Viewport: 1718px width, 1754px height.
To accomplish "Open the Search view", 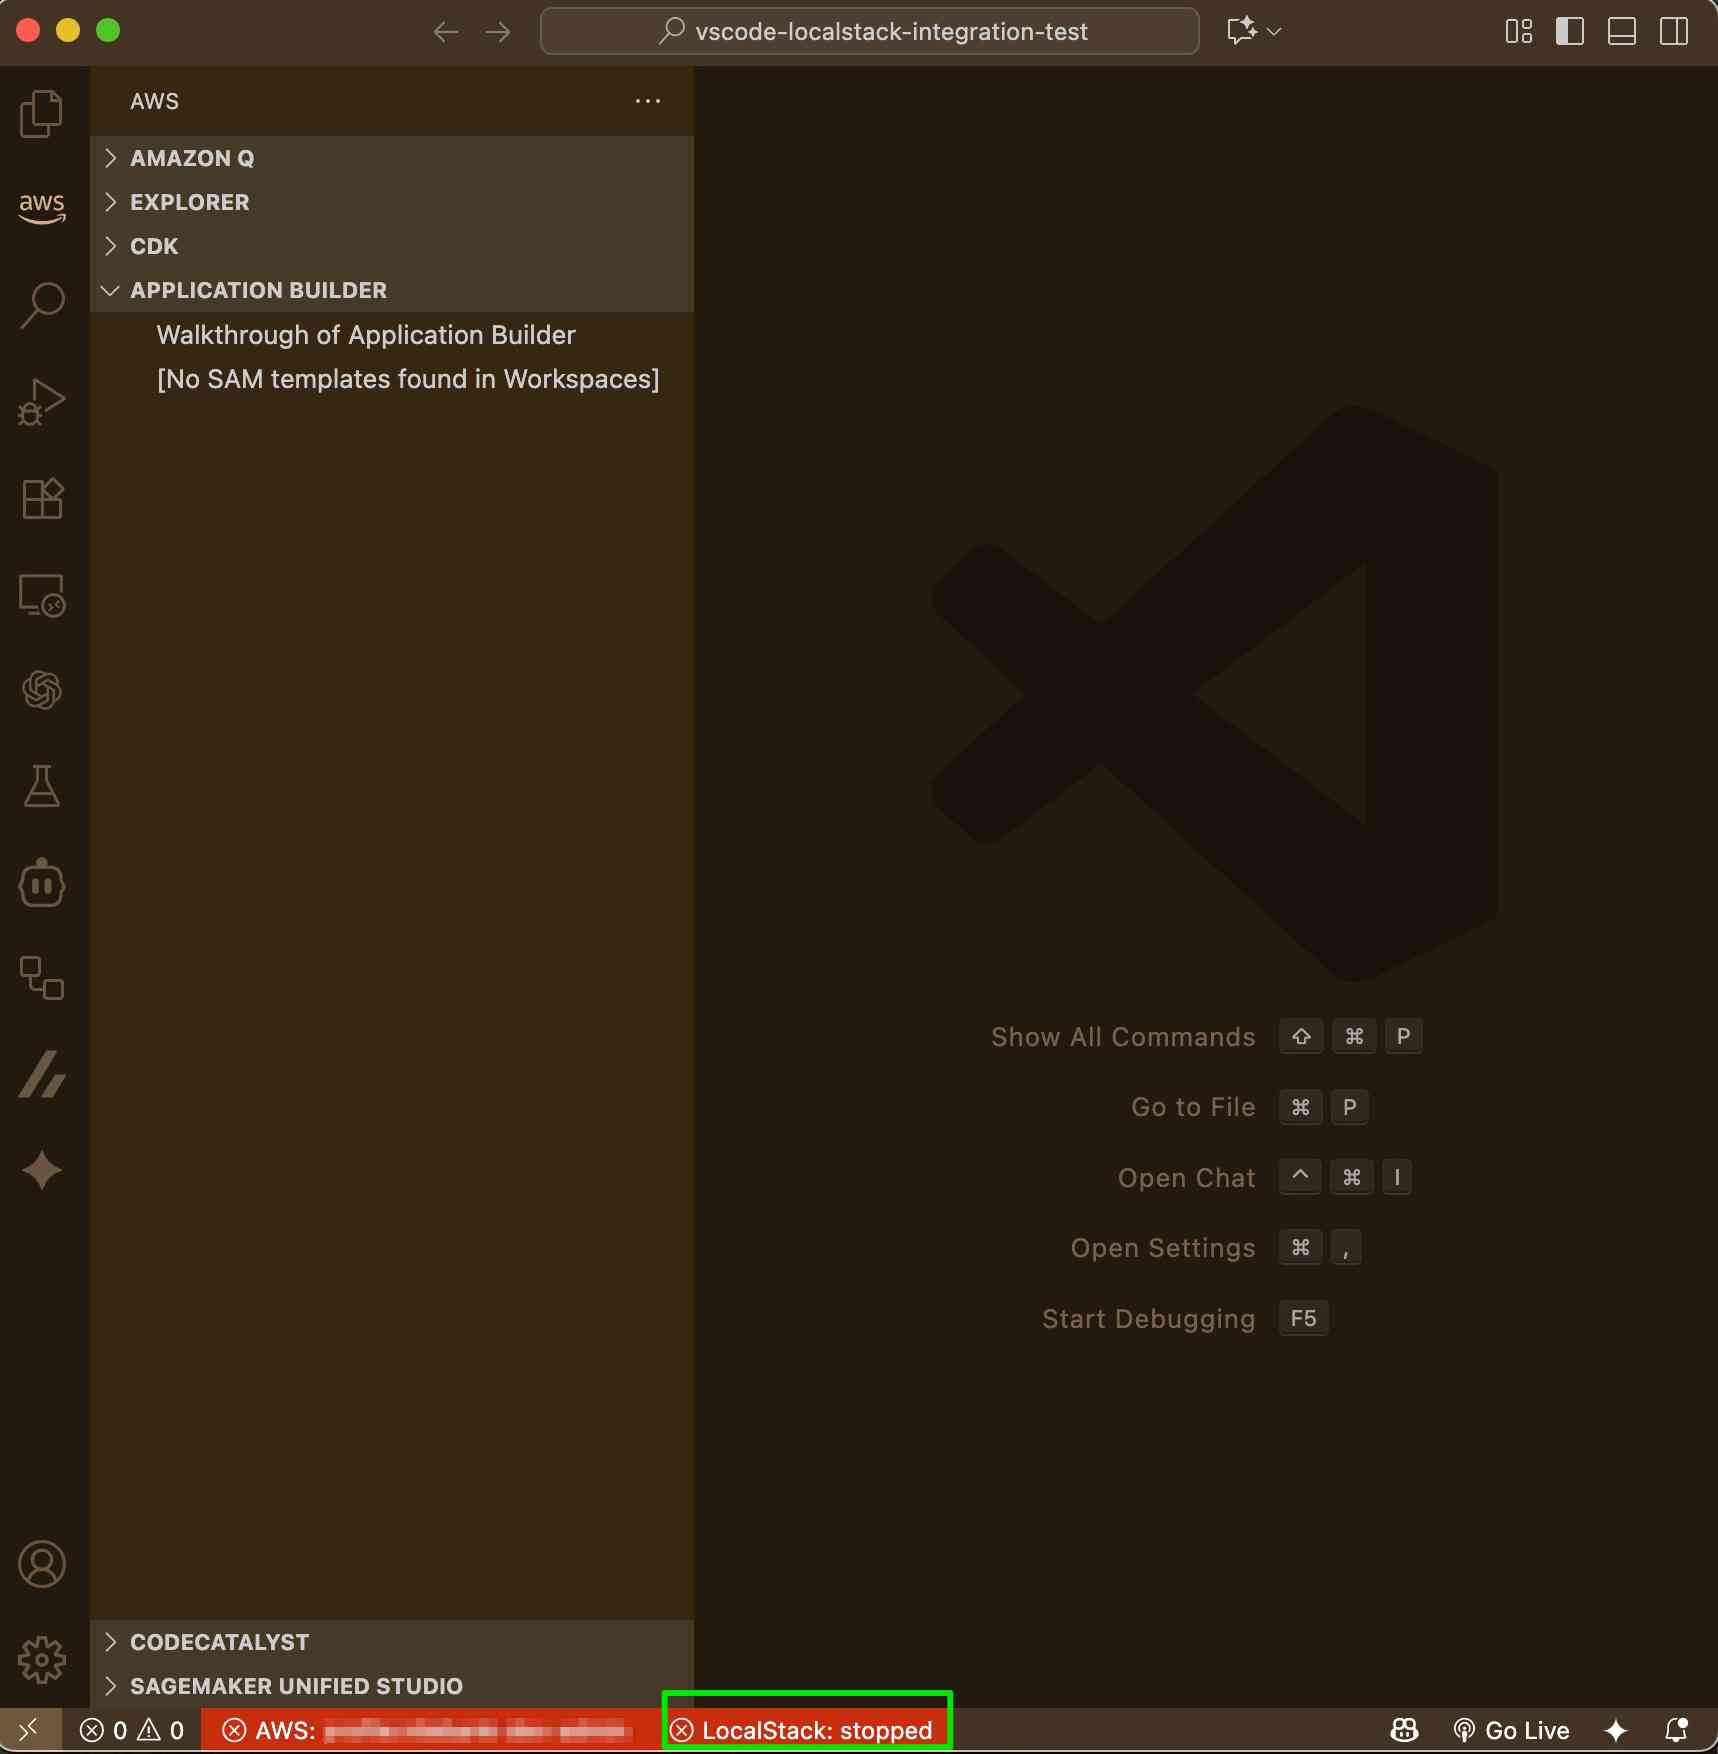I will [42, 304].
